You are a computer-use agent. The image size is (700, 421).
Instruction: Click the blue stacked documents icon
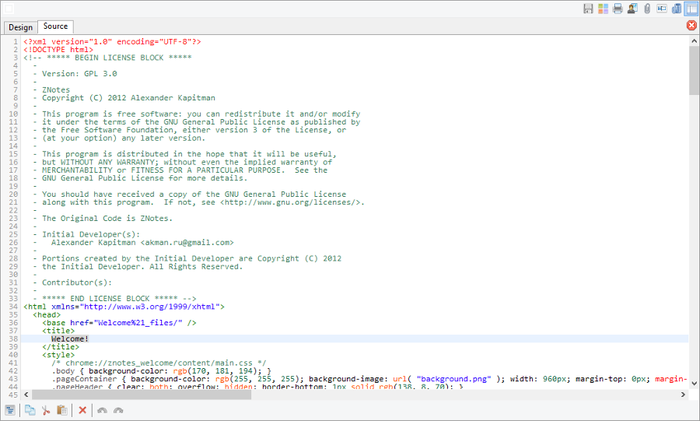pos(677,8)
